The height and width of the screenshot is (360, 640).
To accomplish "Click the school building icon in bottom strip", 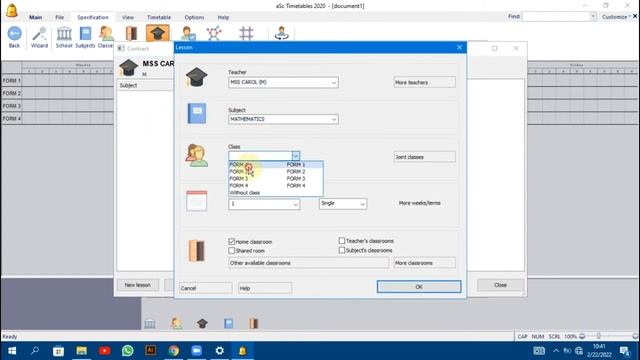I will (x=150, y=324).
